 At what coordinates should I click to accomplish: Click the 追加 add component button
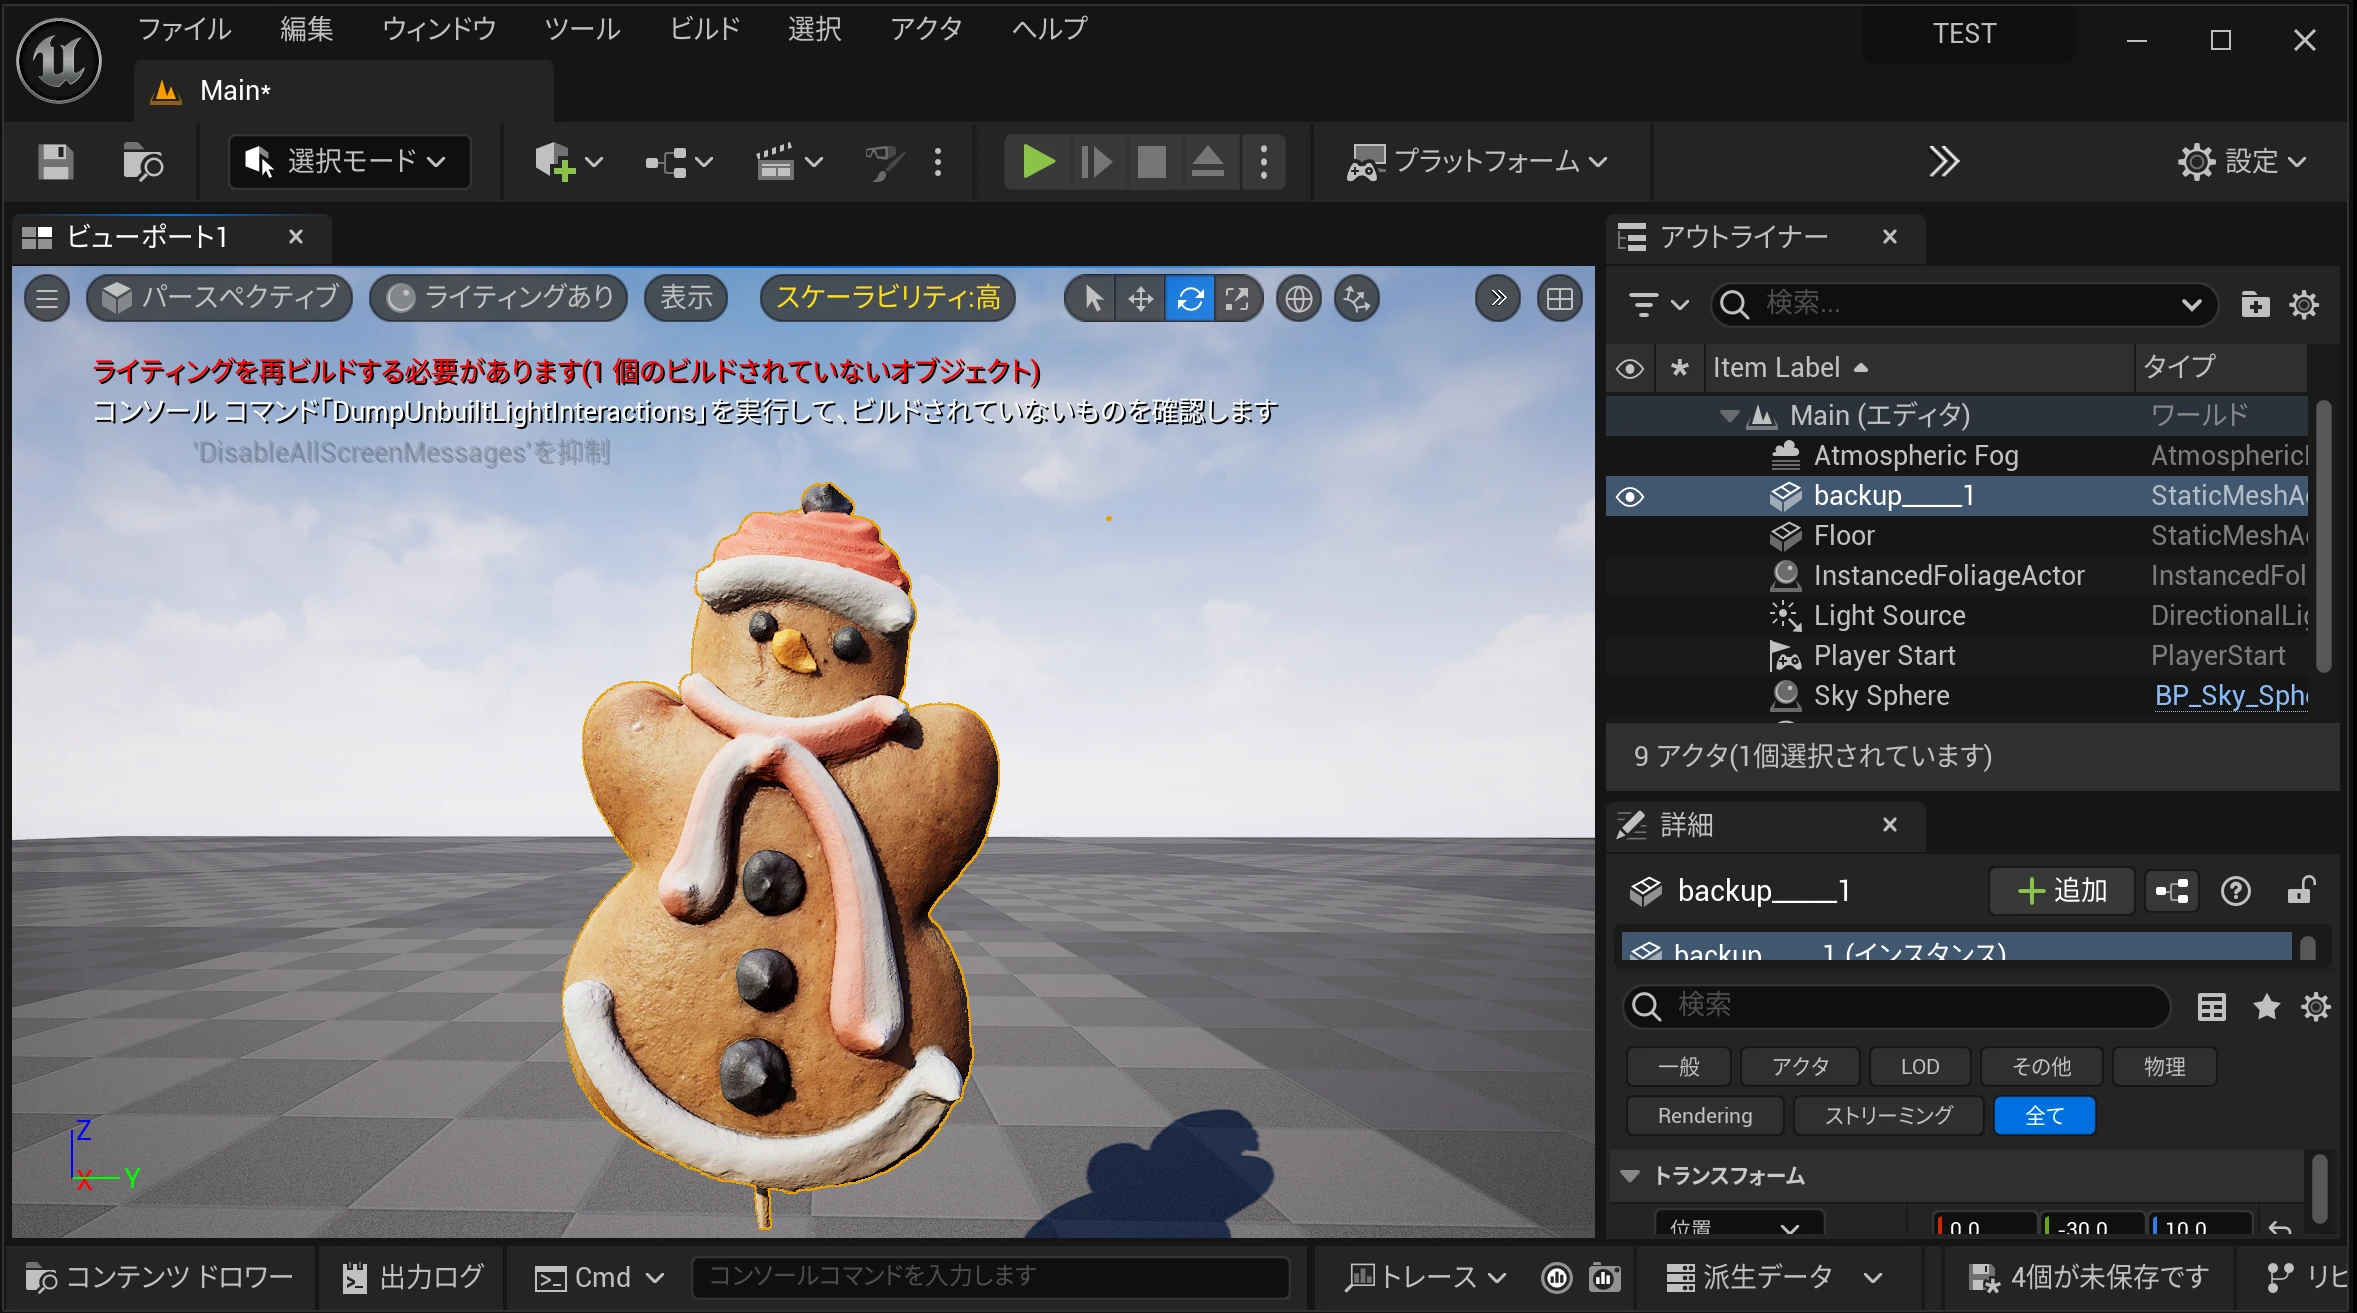(x=2062, y=891)
